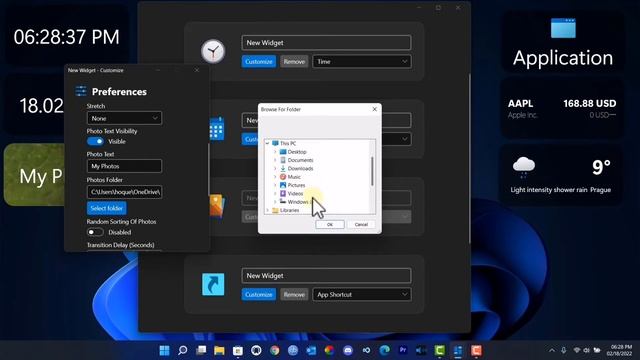This screenshot has height=360, width=640.
Task: Open File Explorer from the taskbar
Action: coord(219,350)
